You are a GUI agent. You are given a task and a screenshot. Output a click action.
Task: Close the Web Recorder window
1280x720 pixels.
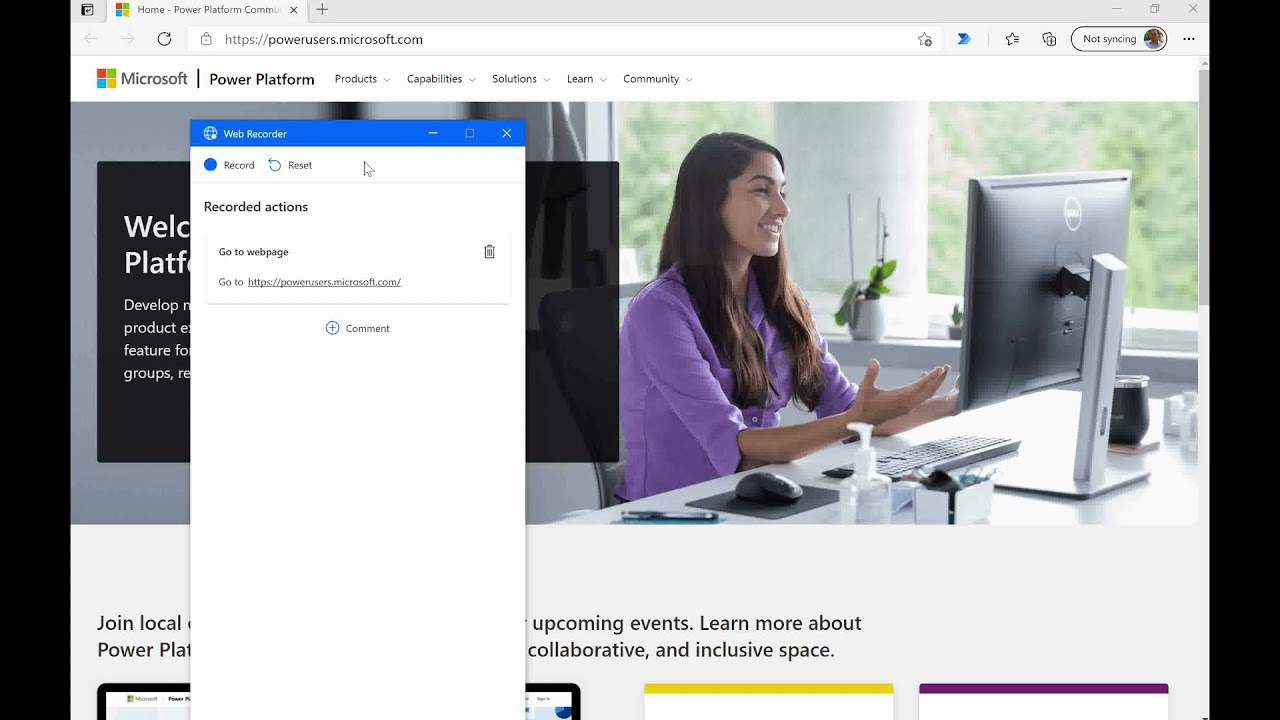click(507, 133)
